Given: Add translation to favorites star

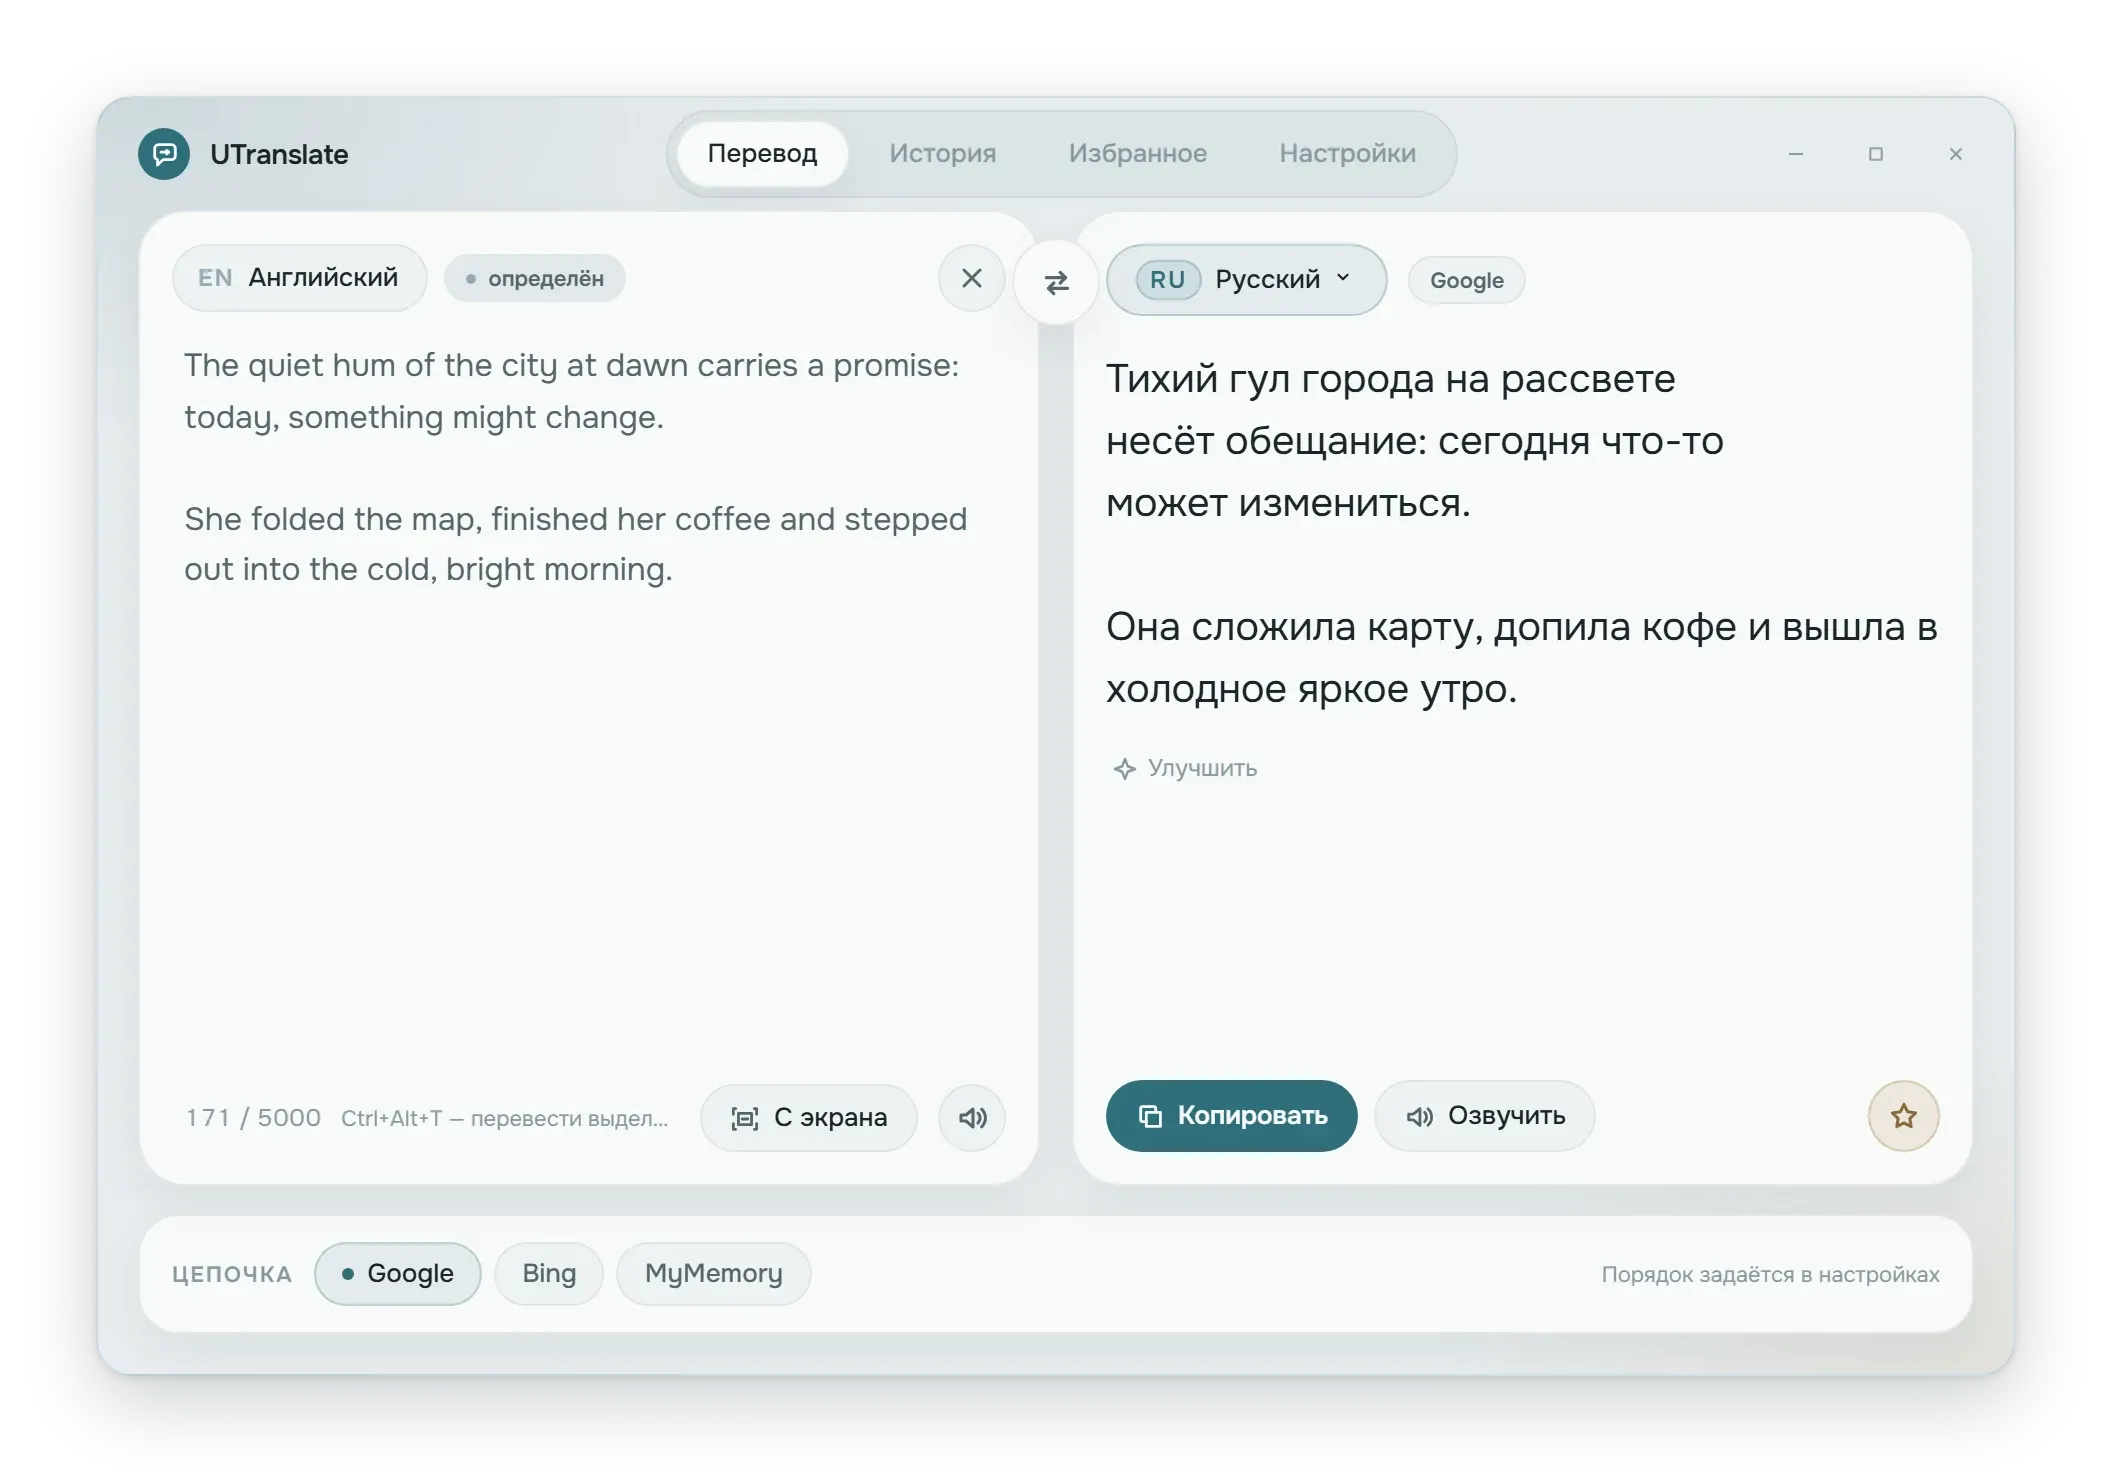Looking at the screenshot, I should click(x=1903, y=1116).
